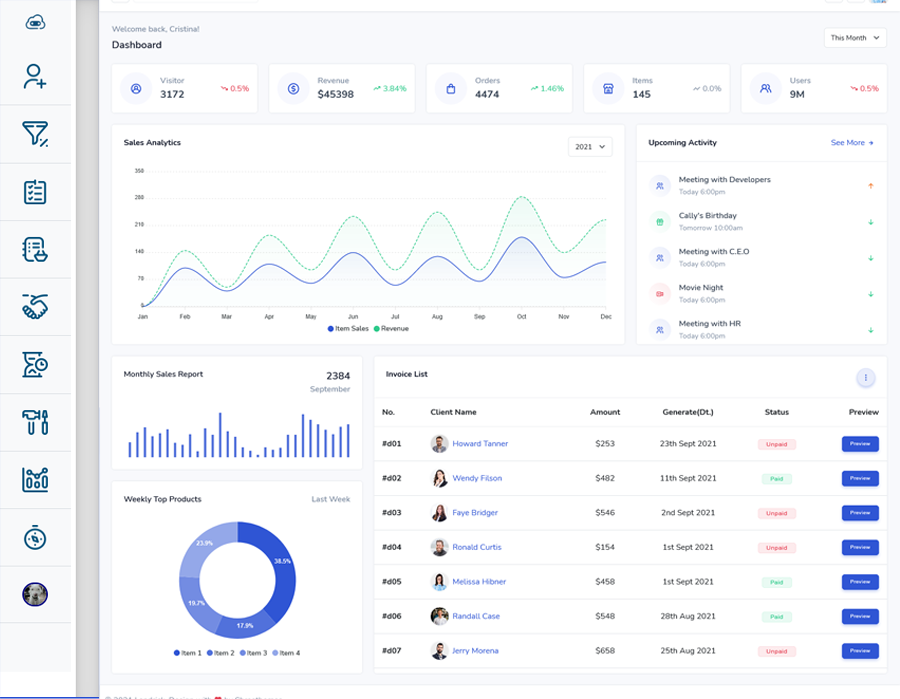Open the hourglass time tracking icon

(35, 365)
